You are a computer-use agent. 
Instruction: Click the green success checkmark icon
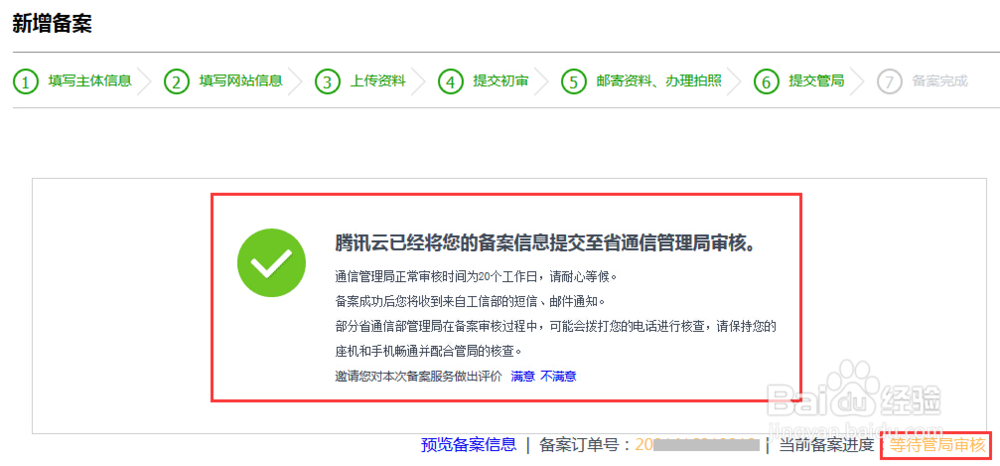tap(271, 263)
